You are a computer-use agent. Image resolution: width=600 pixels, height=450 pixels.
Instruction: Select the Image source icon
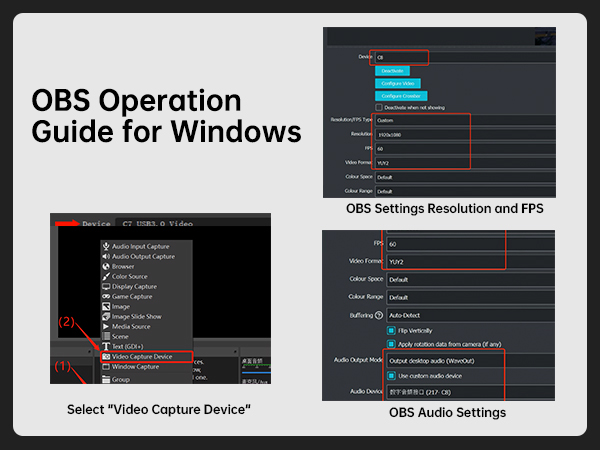(x=106, y=307)
